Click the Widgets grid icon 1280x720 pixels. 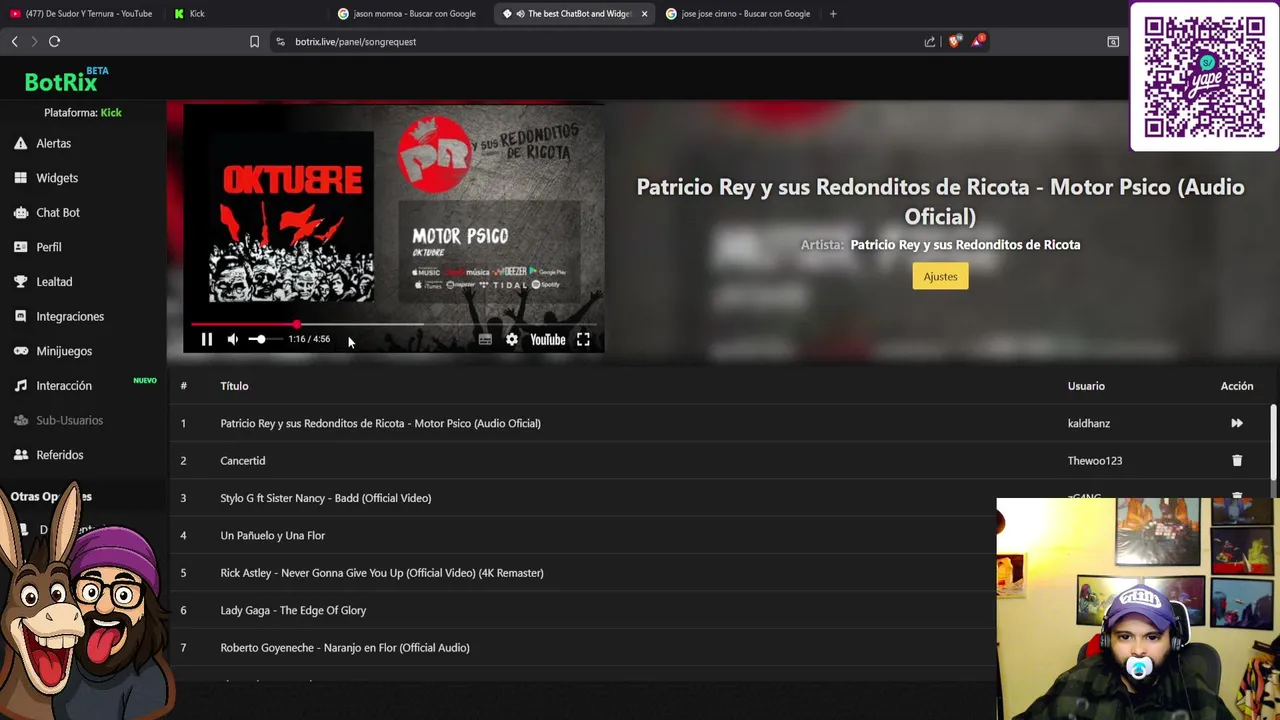coord(20,178)
